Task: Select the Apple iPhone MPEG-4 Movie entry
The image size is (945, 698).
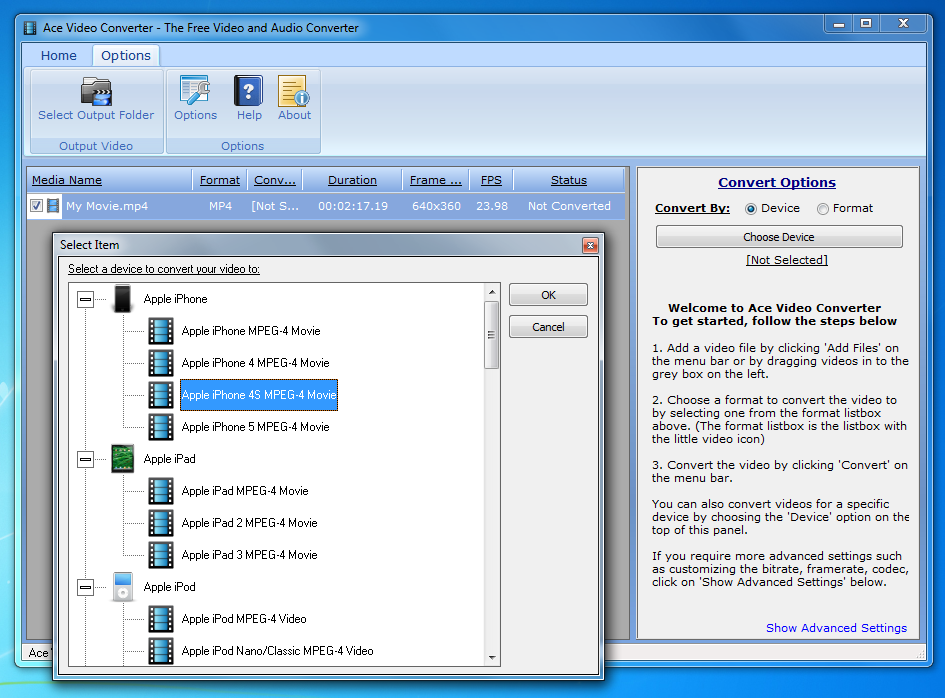Action: [x=251, y=331]
